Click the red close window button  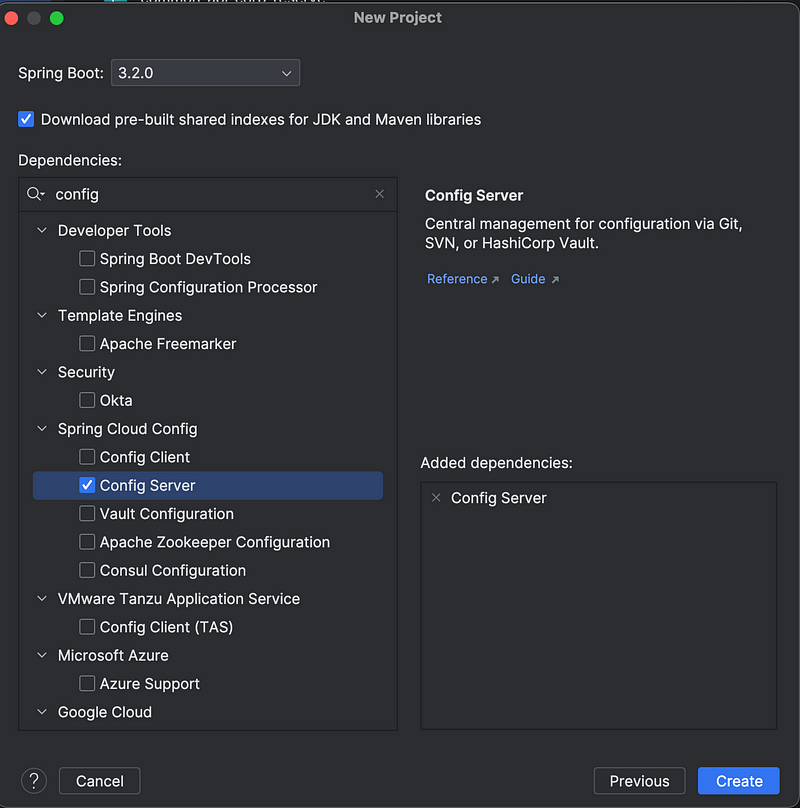tap(13, 18)
